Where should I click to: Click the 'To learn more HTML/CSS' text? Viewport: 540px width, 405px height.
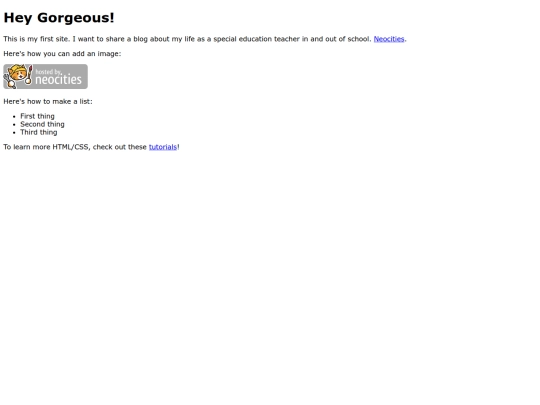pos(47,147)
